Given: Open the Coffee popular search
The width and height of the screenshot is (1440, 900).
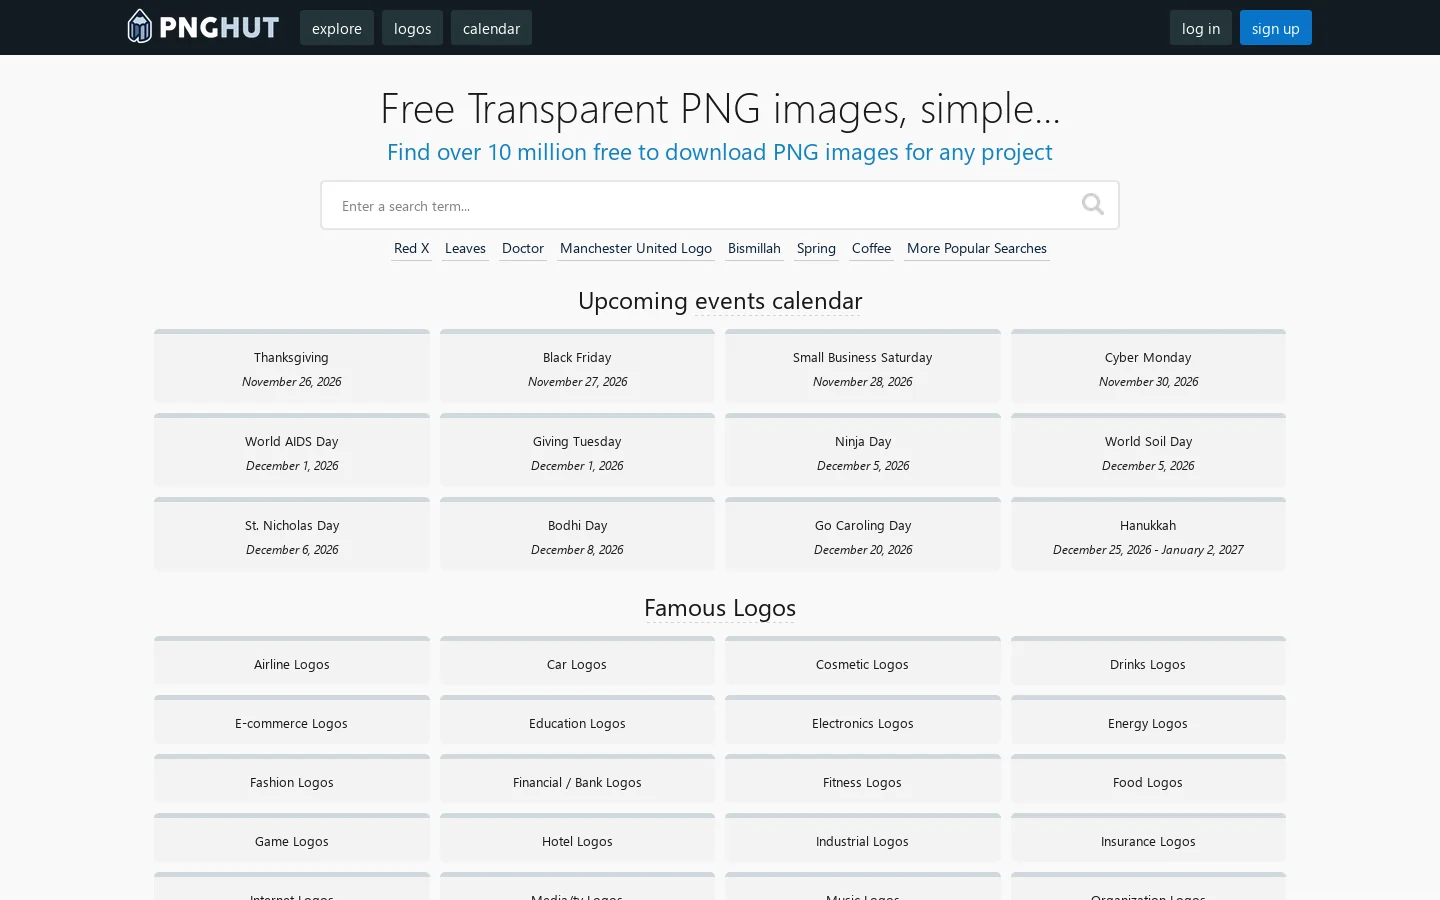Looking at the screenshot, I should point(871,249).
